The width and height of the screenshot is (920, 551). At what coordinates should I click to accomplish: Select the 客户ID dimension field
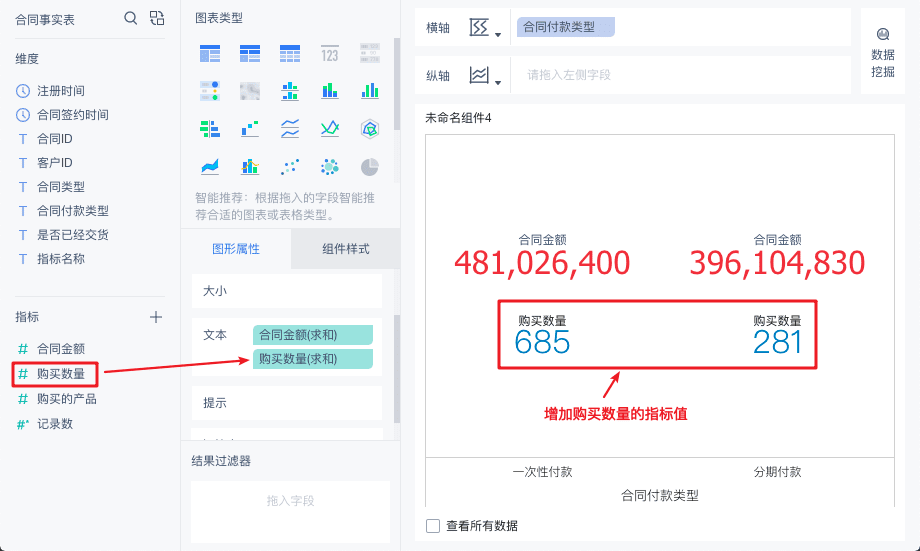55,163
